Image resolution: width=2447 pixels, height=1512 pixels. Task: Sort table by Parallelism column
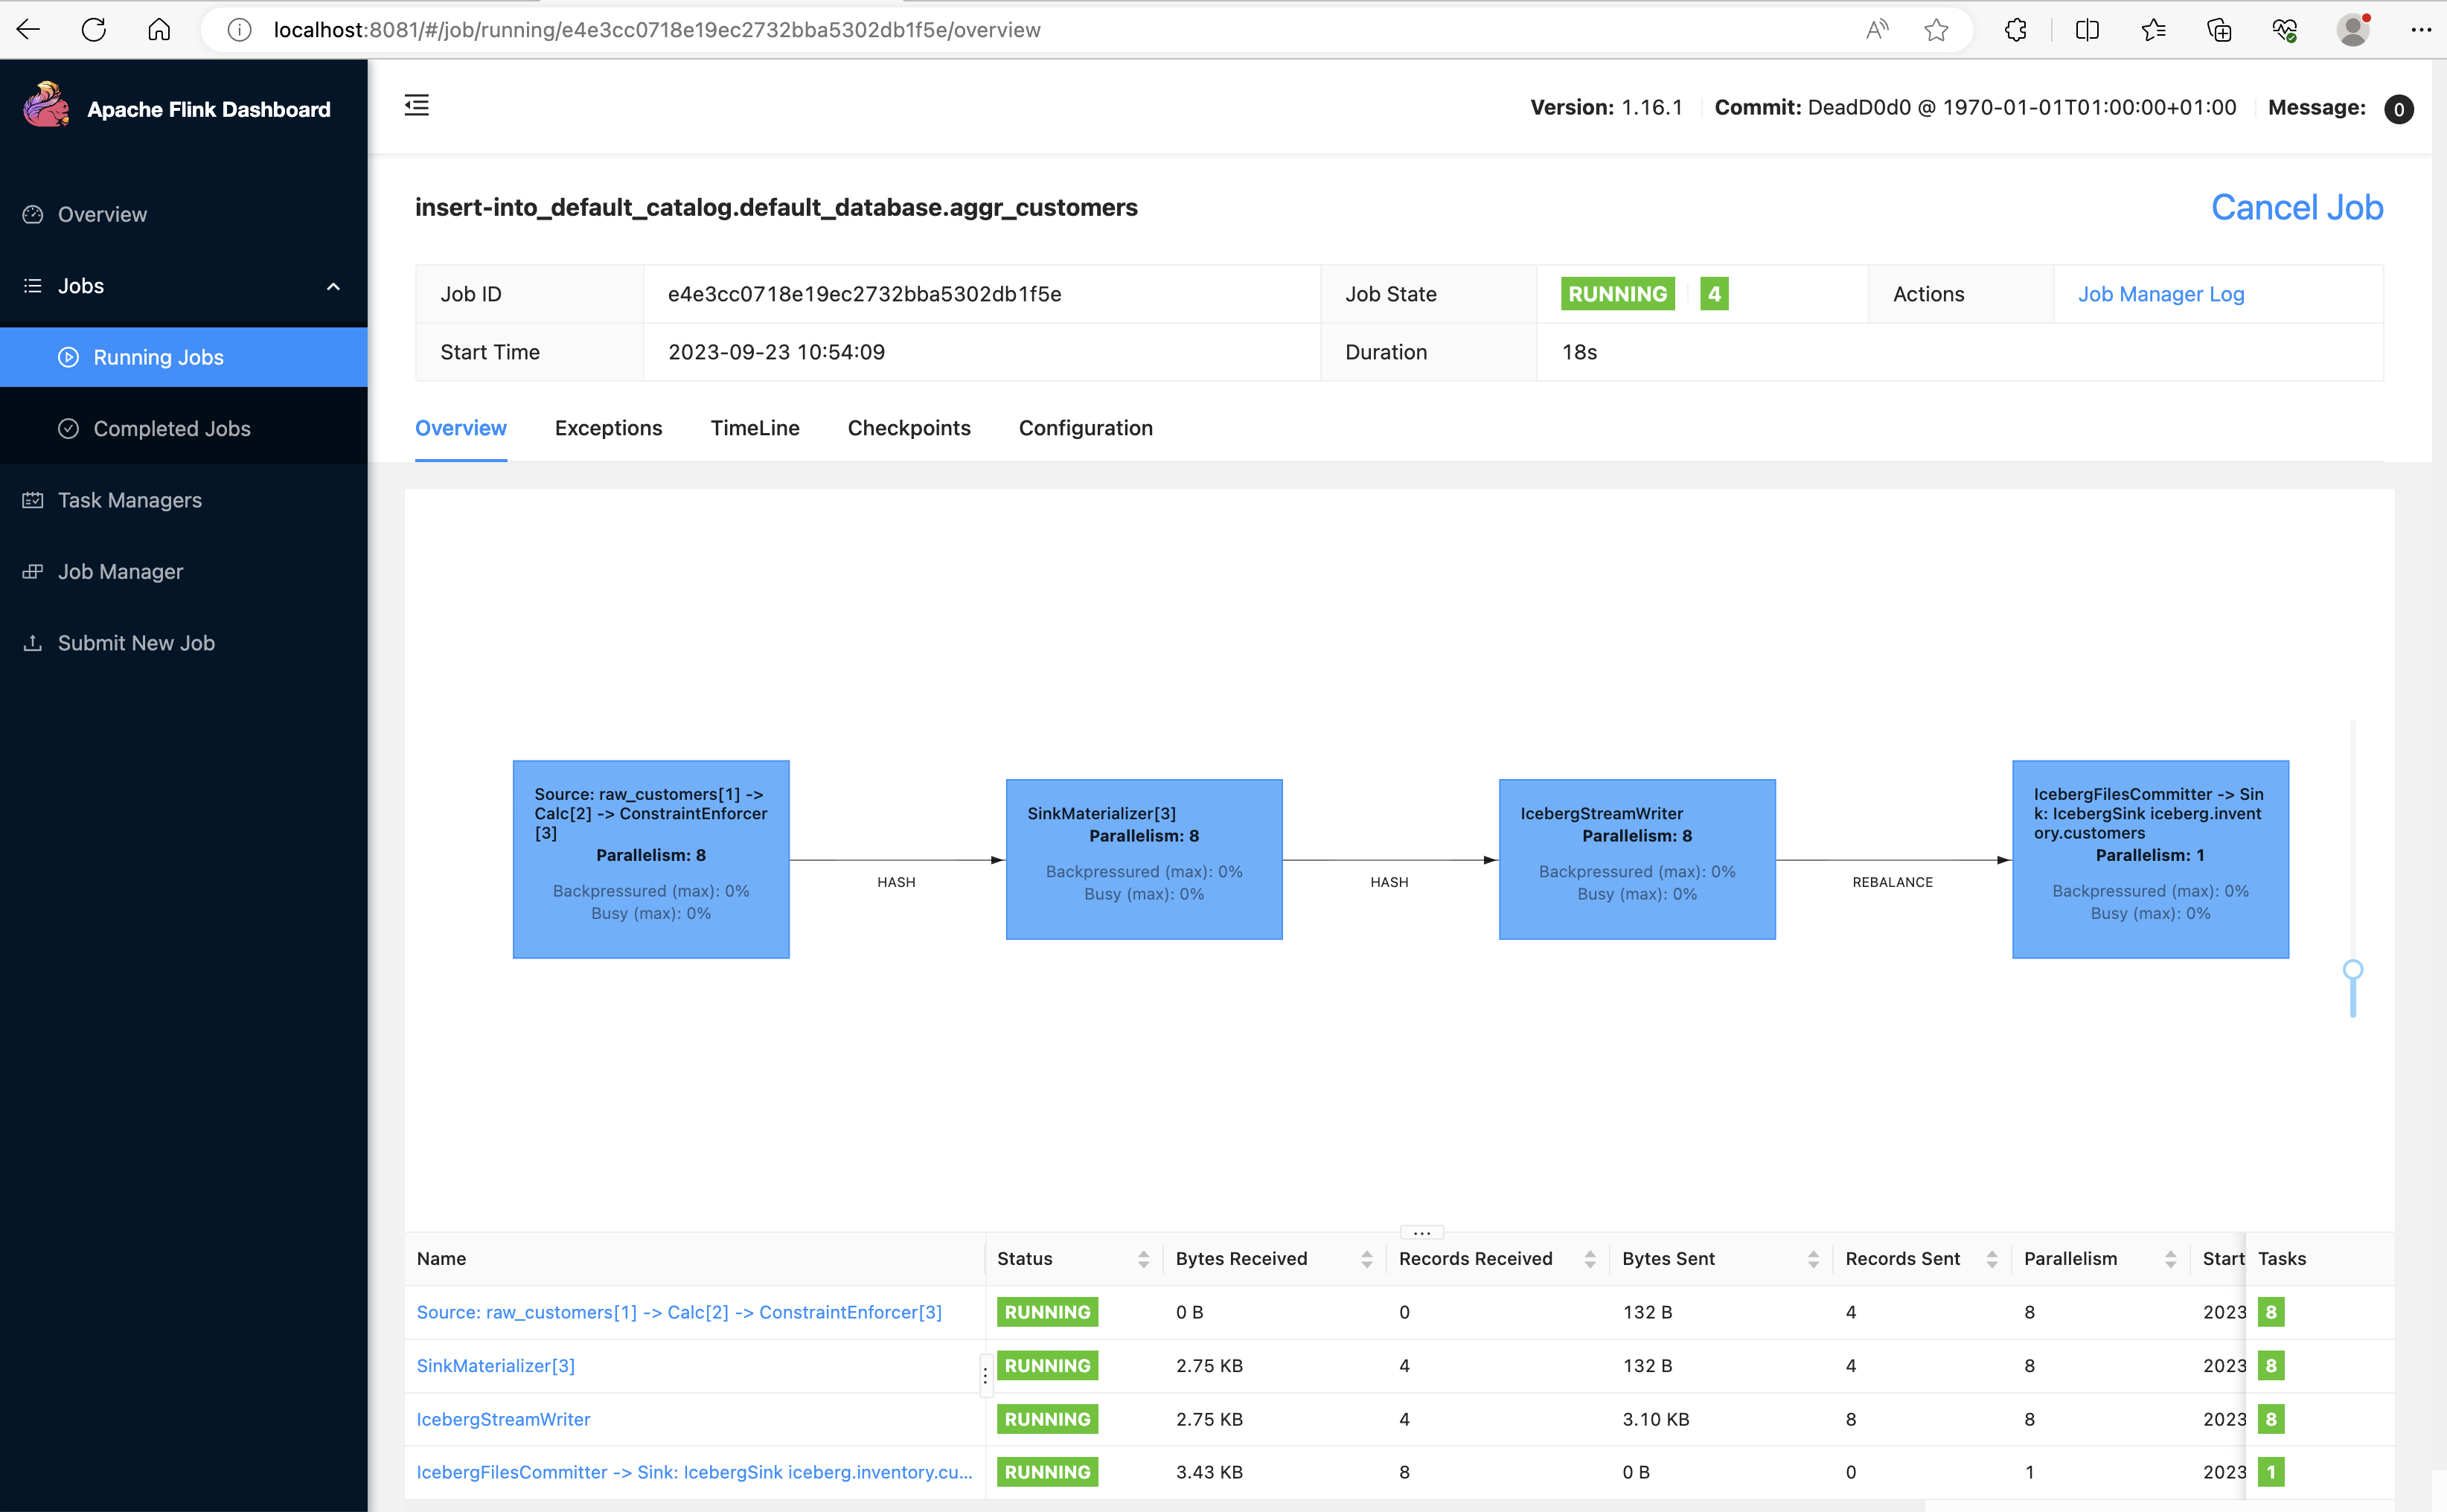(x=2170, y=1259)
